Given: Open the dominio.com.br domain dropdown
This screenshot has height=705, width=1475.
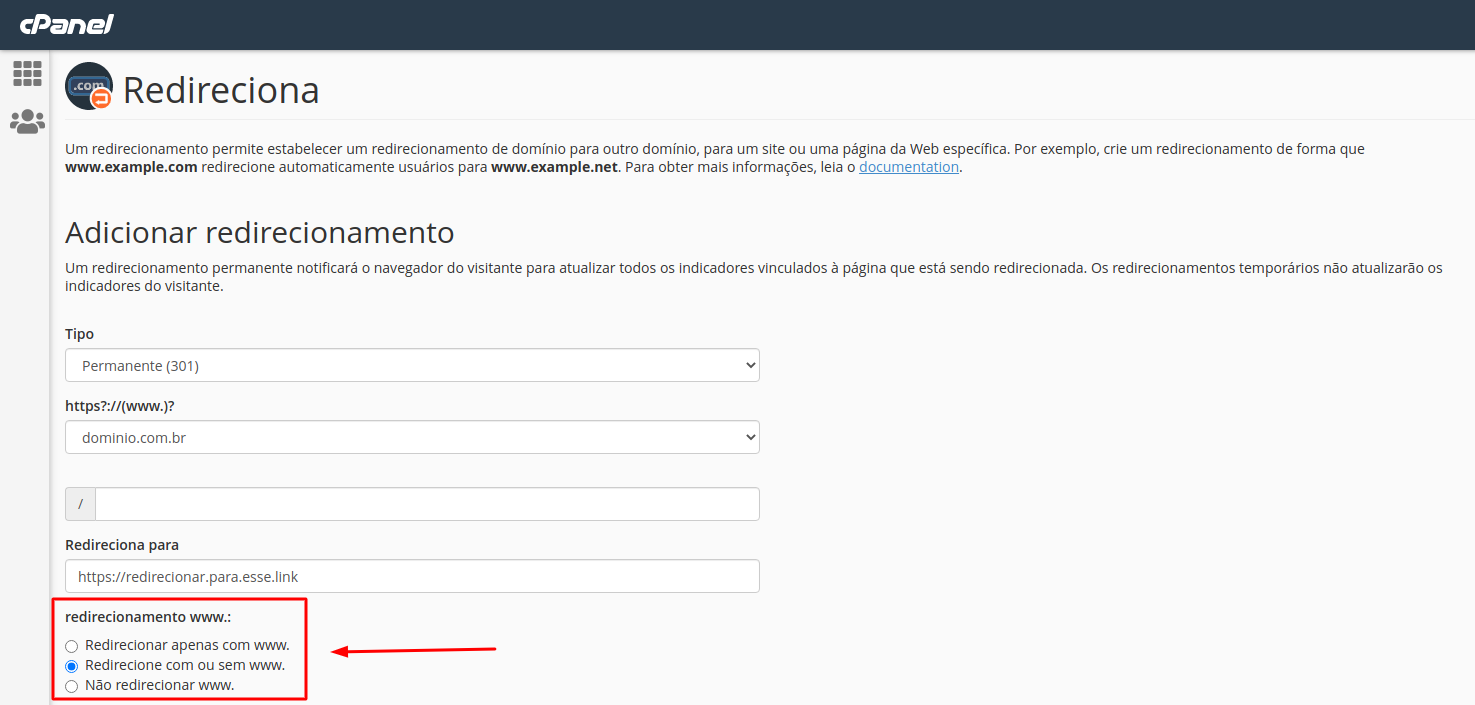Looking at the screenshot, I should coord(412,437).
